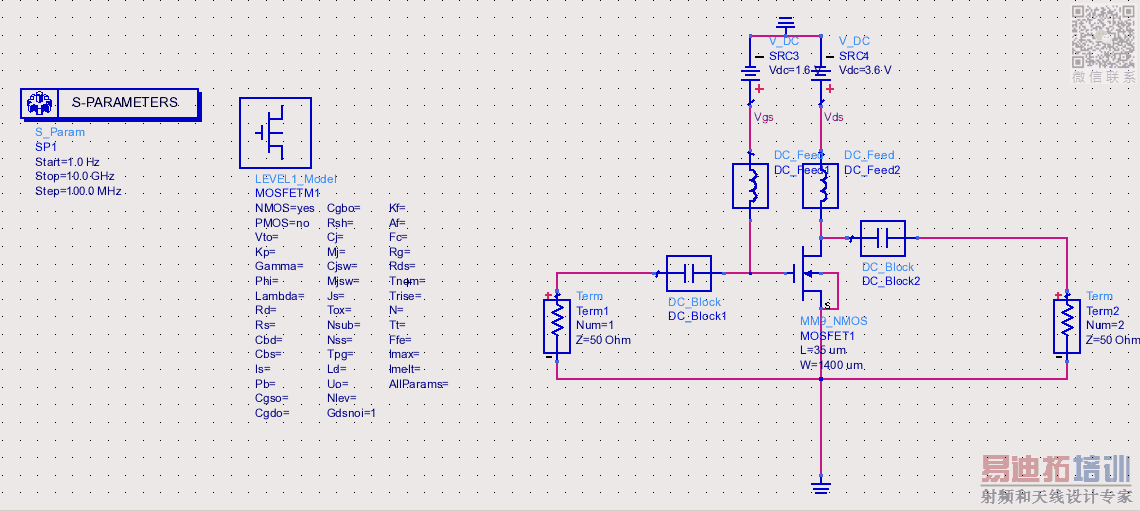Click the LEVEL1_Model MOSFET symbol box
1140x511 pixels.
point(276,133)
